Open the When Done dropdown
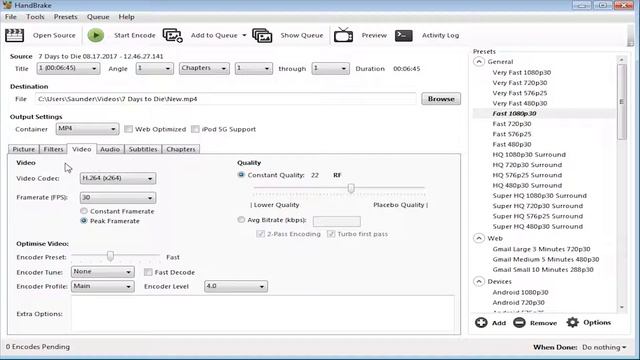640x360 pixels. coord(604,347)
